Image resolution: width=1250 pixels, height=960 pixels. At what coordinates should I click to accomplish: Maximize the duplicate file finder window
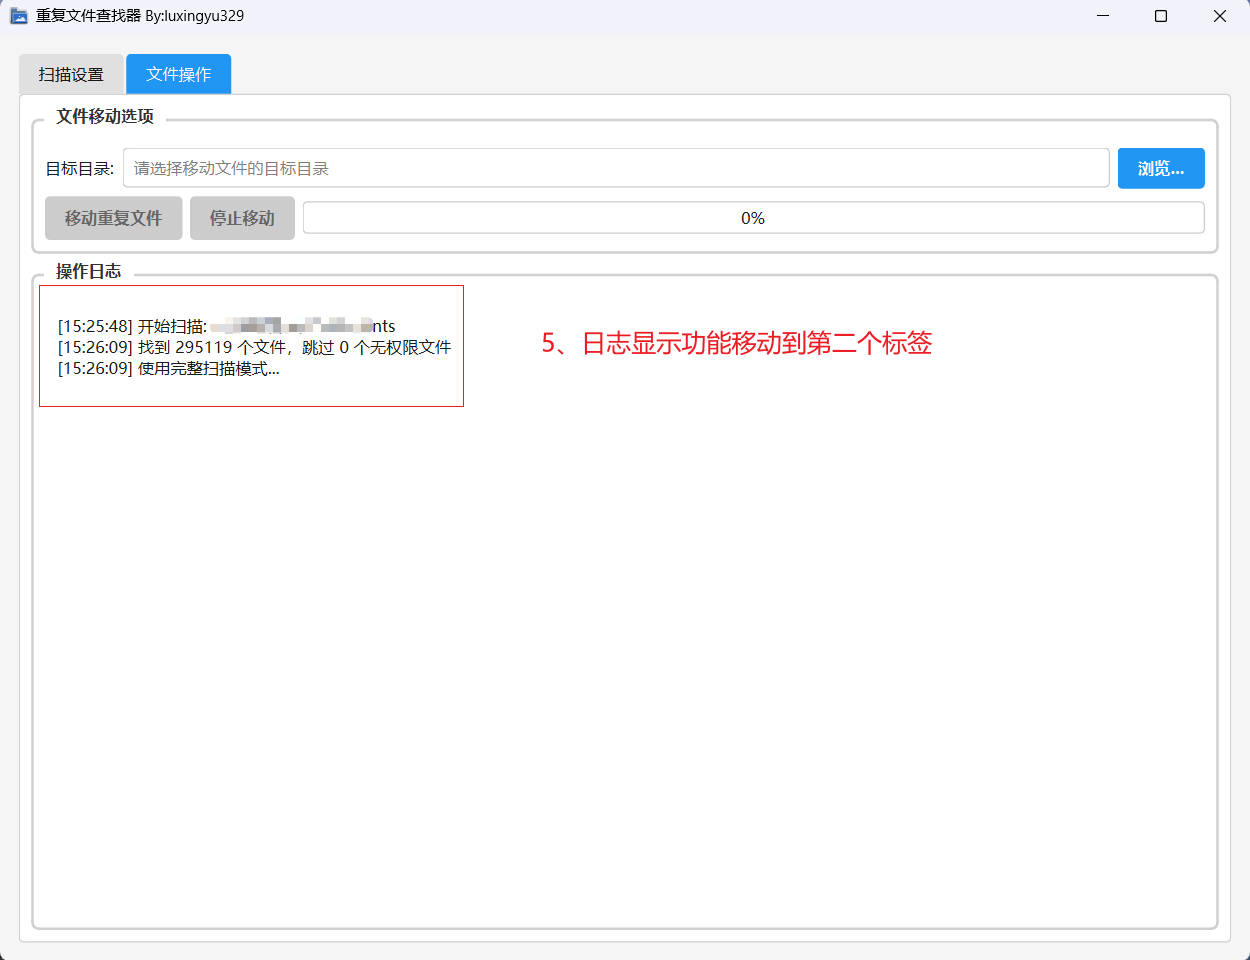tap(1161, 16)
